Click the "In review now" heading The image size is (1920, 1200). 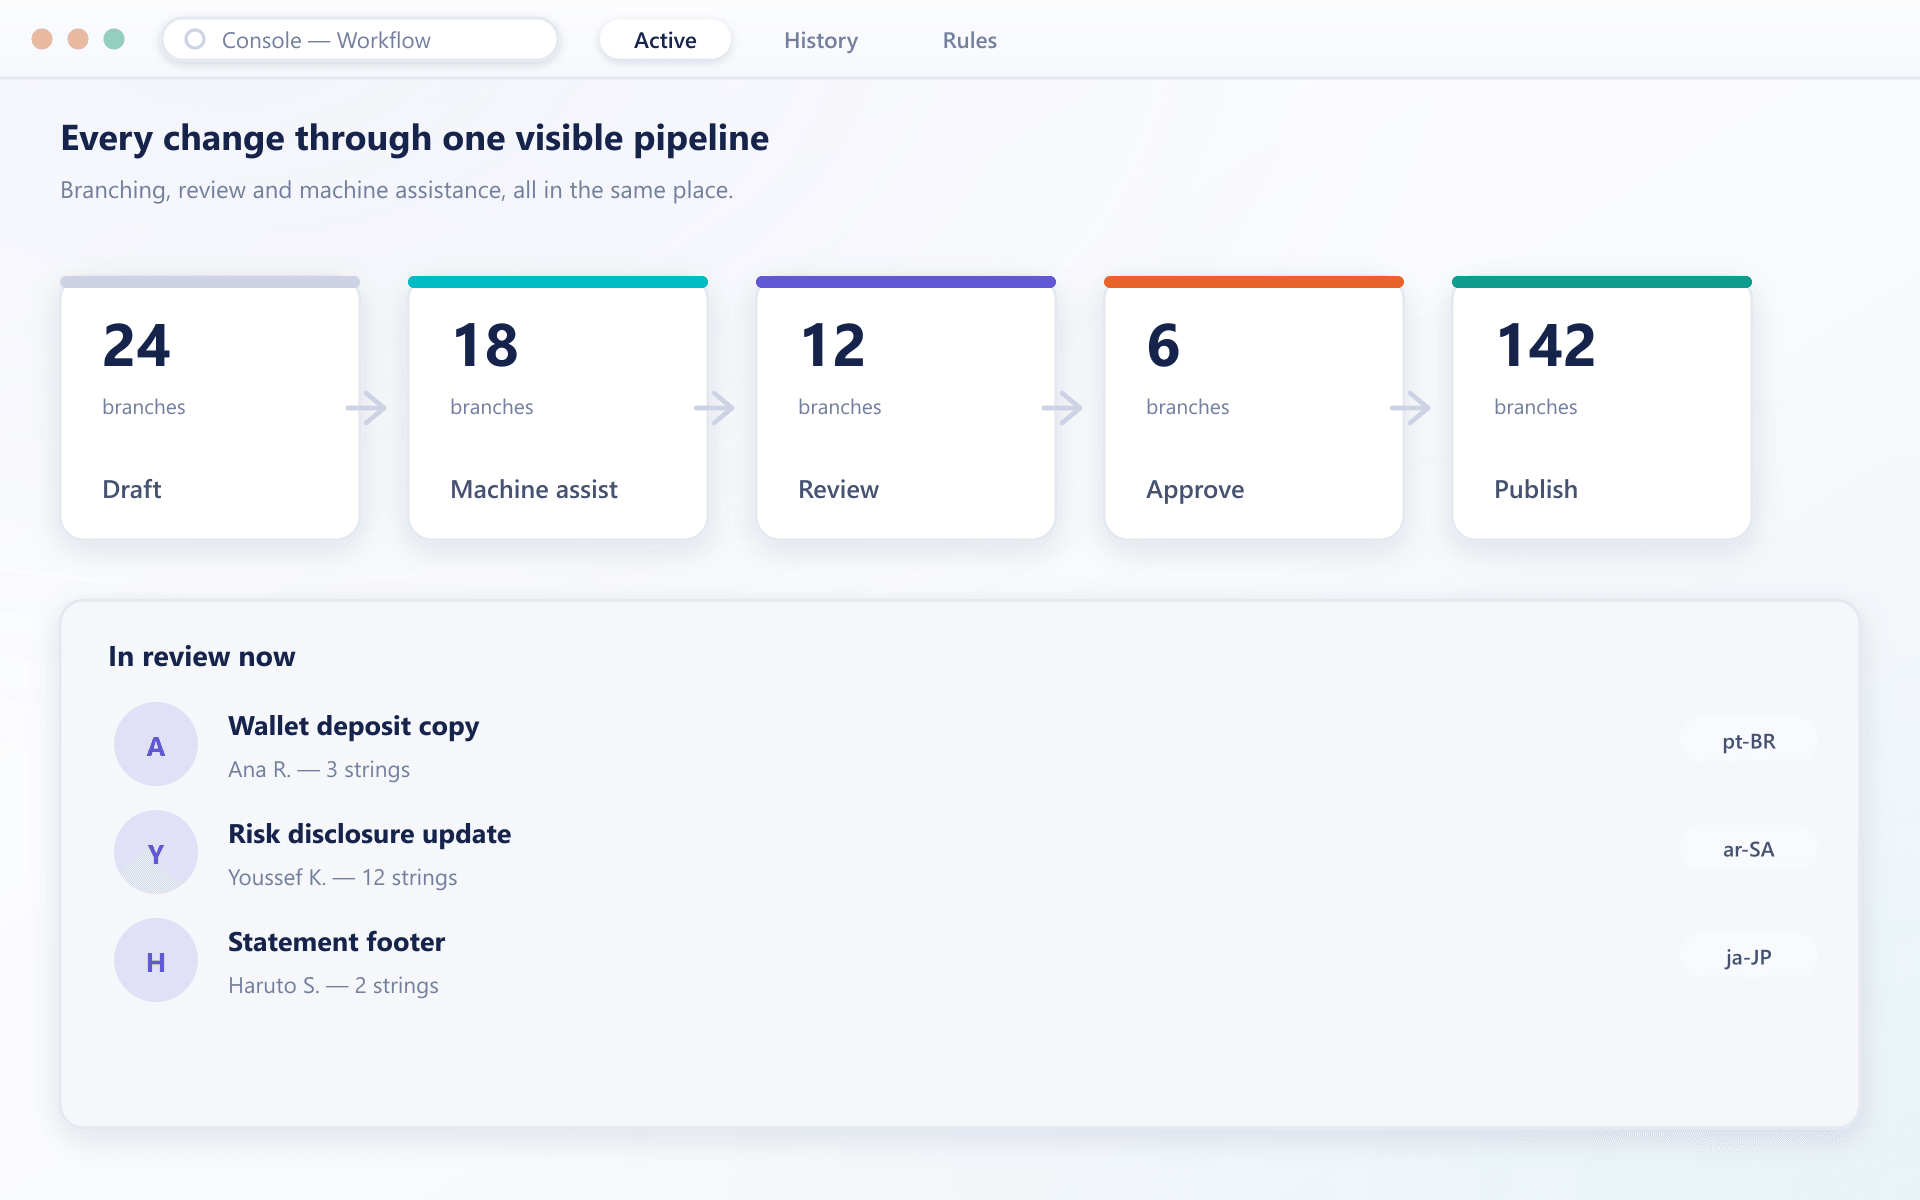pyautogui.click(x=202, y=656)
